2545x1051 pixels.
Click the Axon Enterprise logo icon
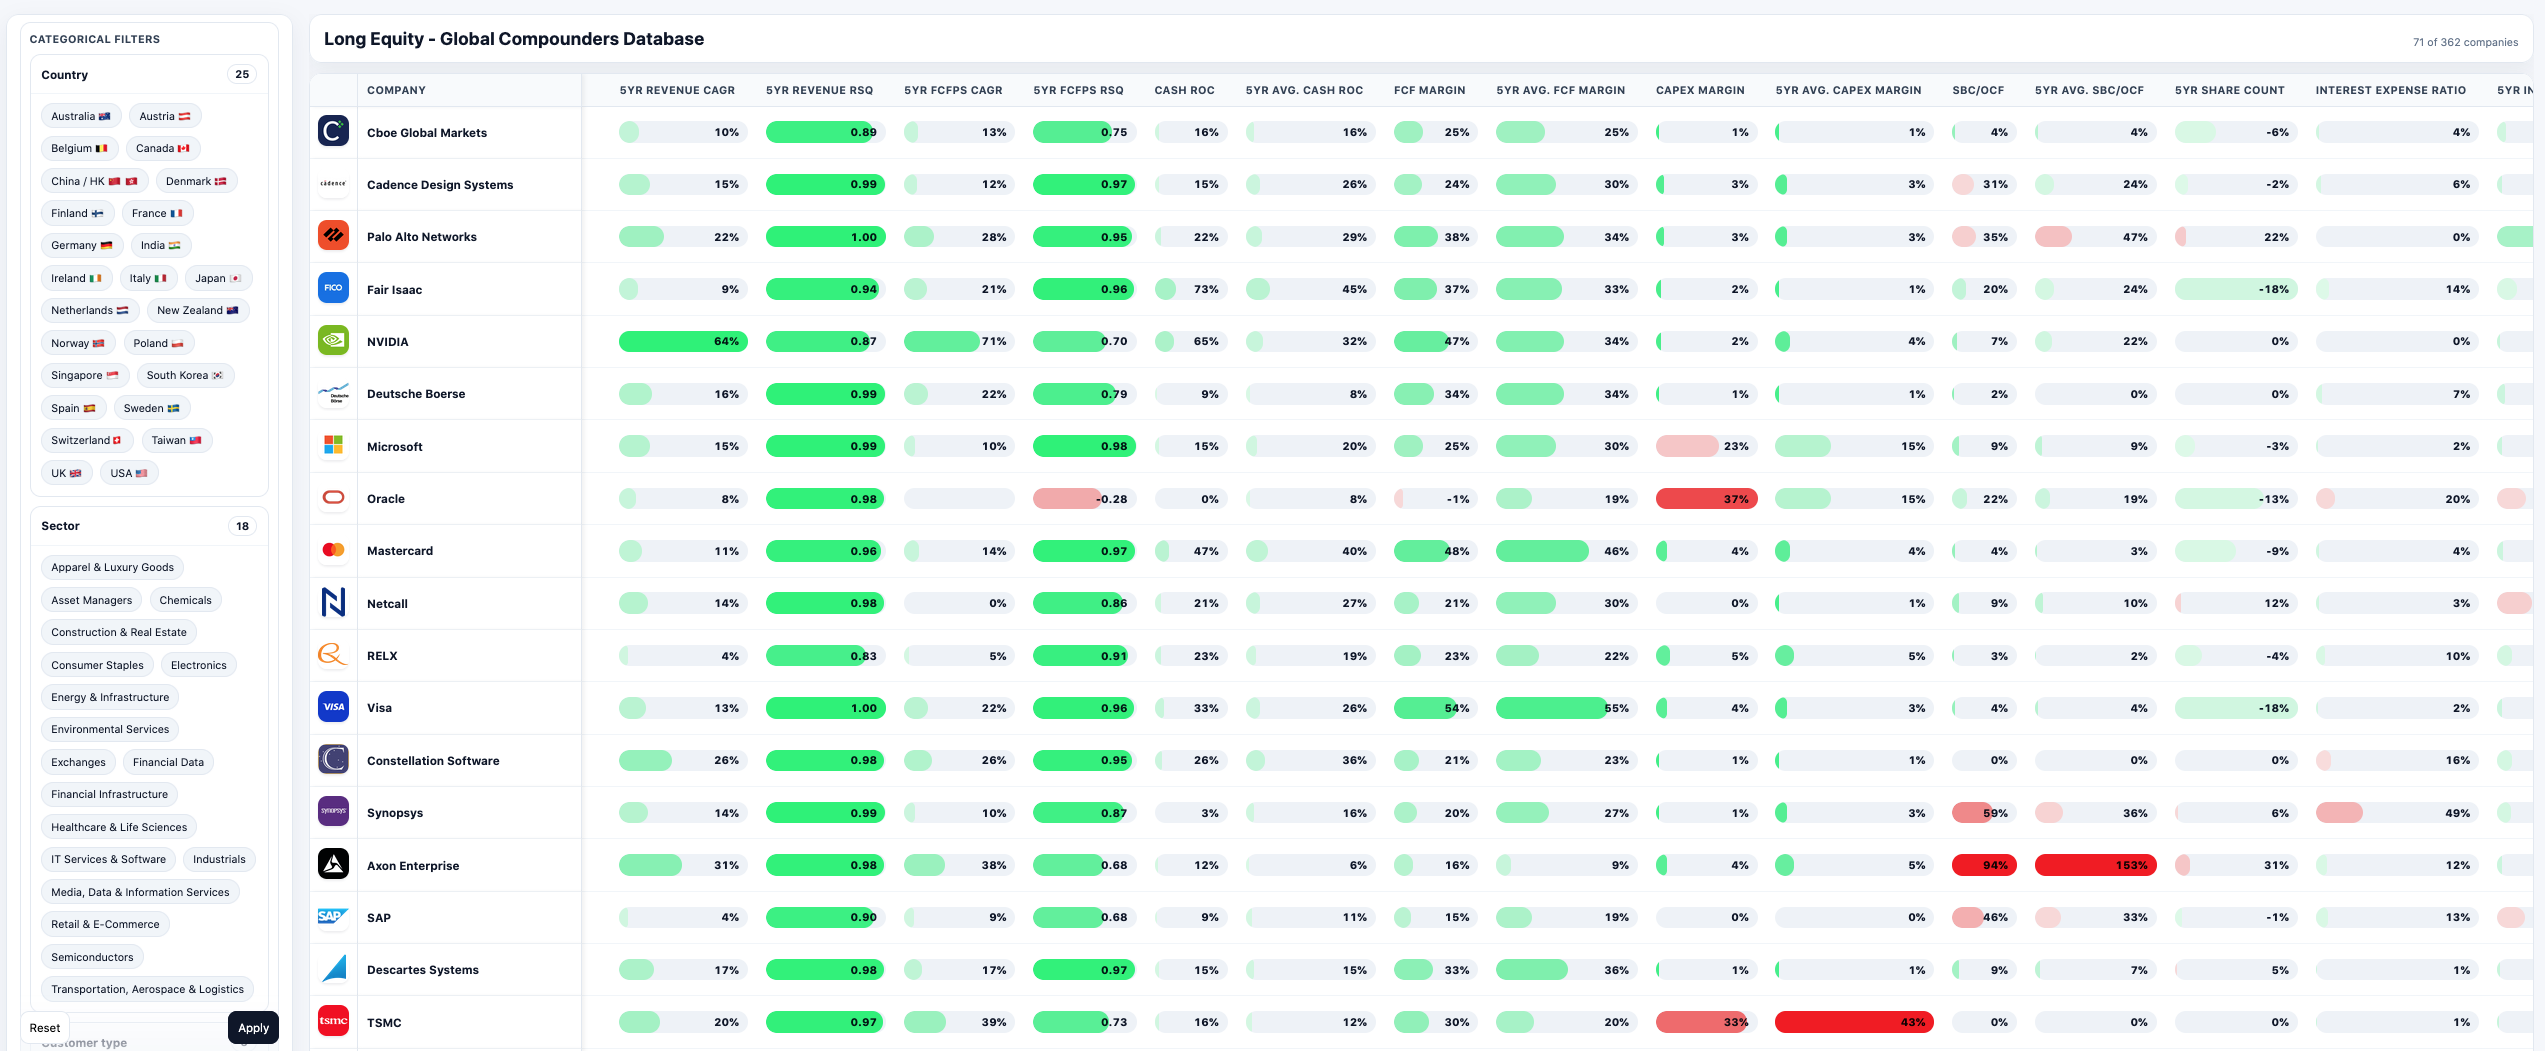(333, 864)
